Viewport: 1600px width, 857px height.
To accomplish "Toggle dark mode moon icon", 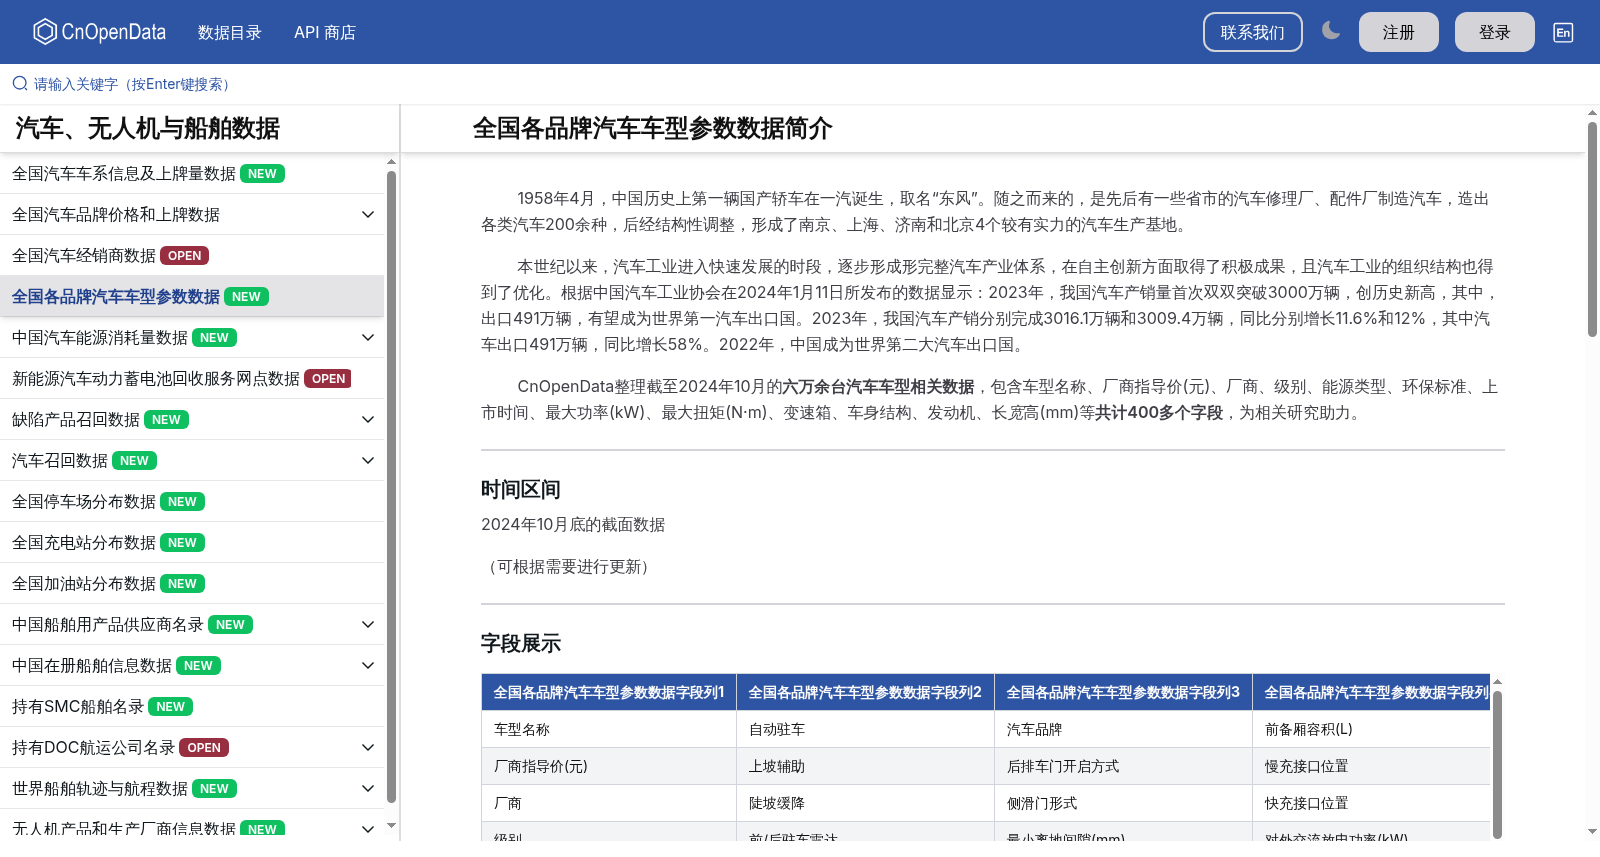I will [1331, 31].
